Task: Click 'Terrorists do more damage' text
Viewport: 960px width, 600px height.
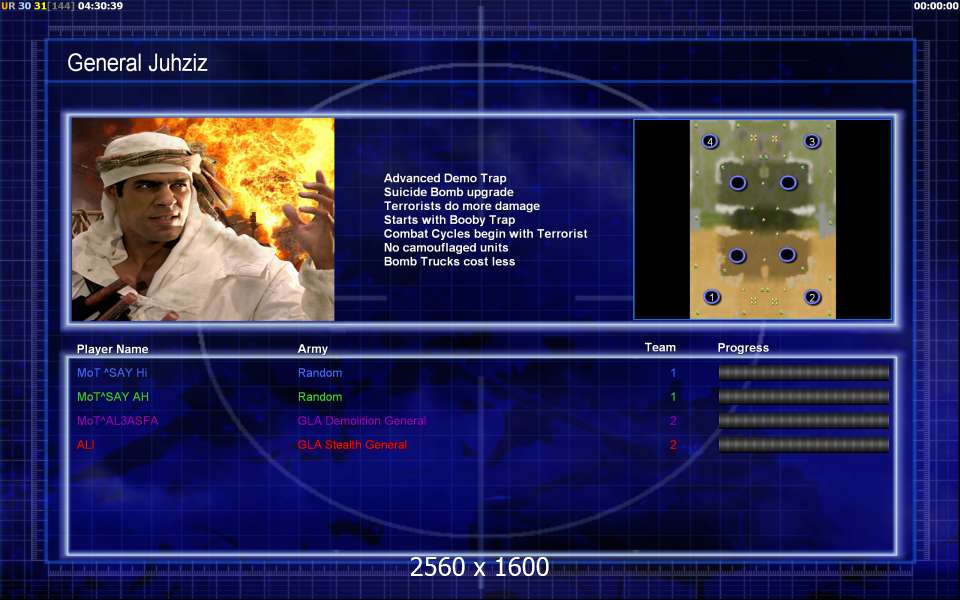Action: pyautogui.click(x=462, y=206)
